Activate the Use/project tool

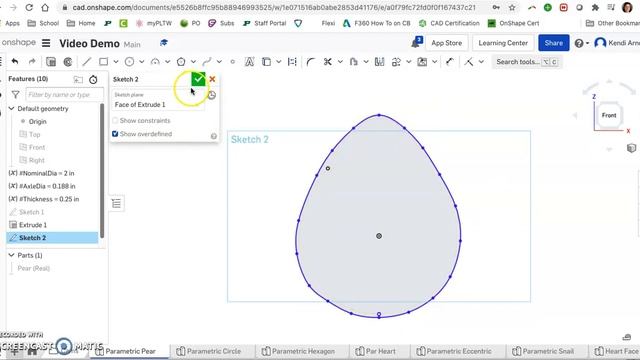[266, 62]
